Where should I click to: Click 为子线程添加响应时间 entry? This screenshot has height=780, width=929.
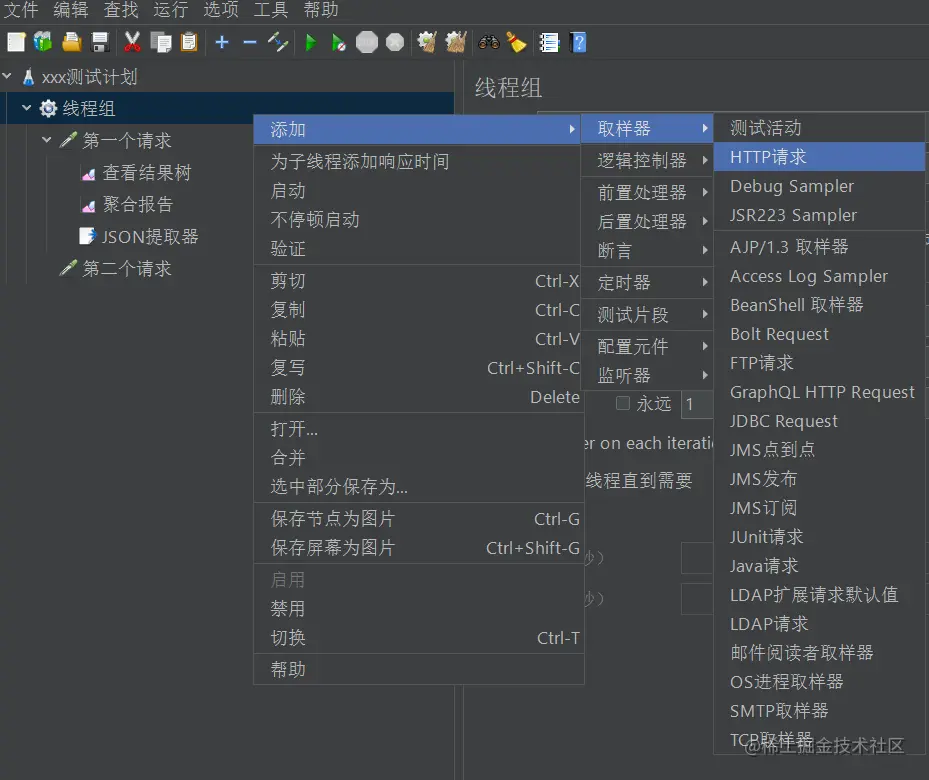point(418,161)
